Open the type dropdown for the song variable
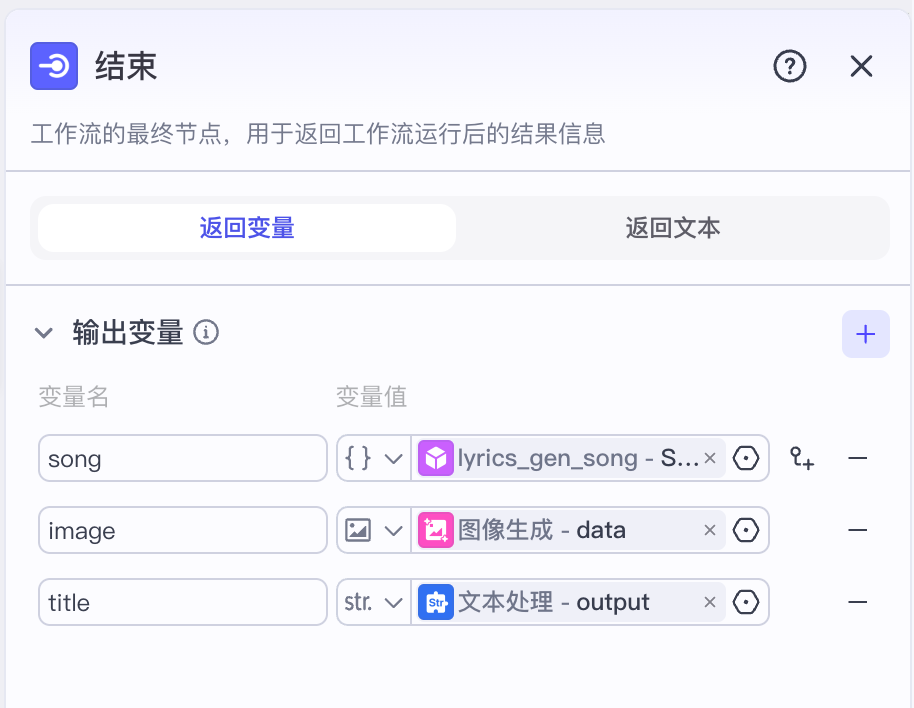914x708 pixels. tap(390, 458)
